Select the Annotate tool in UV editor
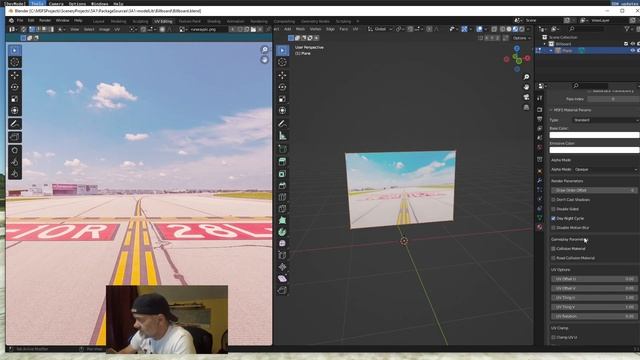This screenshot has height=360, width=640. tap(15, 124)
